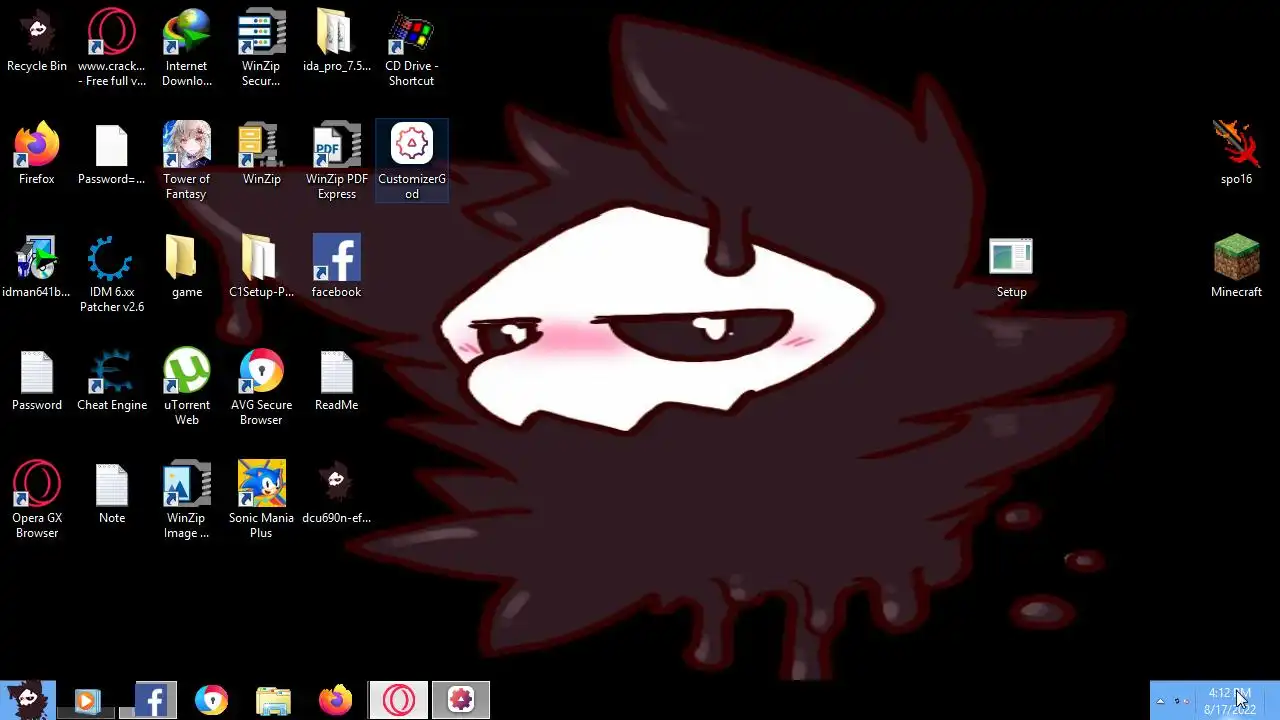This screenshot has width=1280, height=720.
Task: Open the media player taskbar icon
Action: pos(87,700)
